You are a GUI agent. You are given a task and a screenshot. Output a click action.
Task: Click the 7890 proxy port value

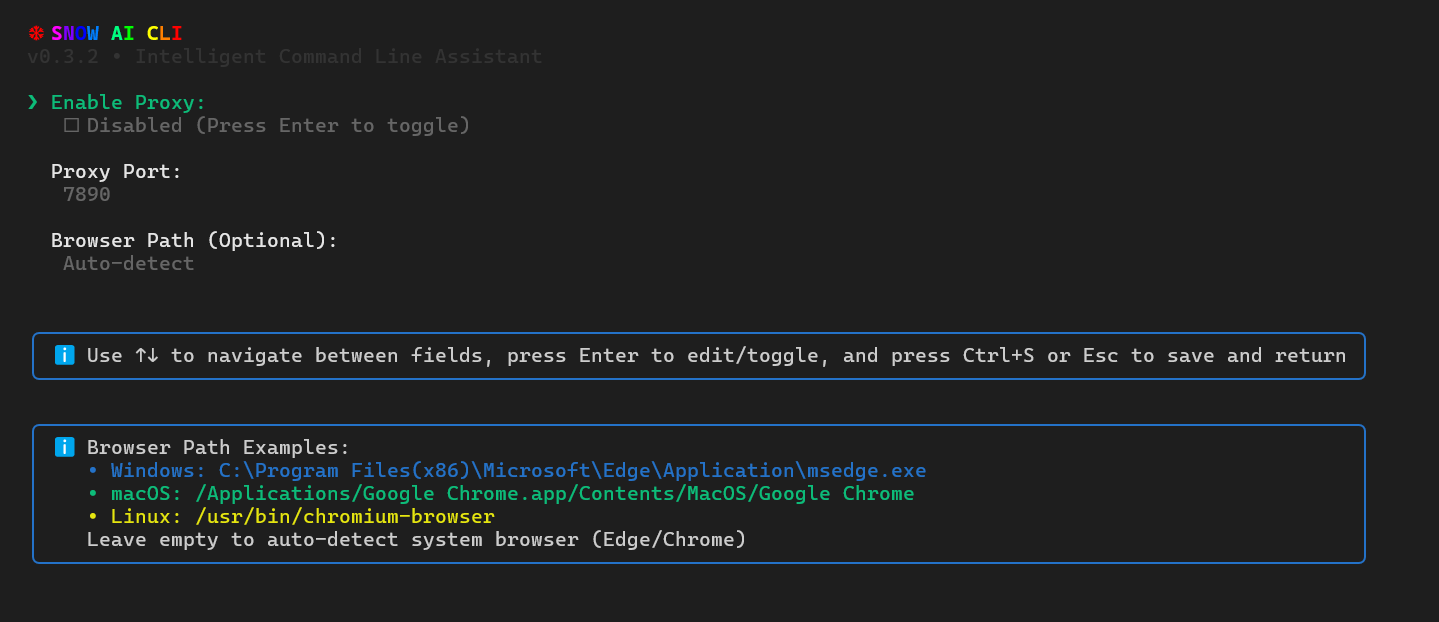87,194
